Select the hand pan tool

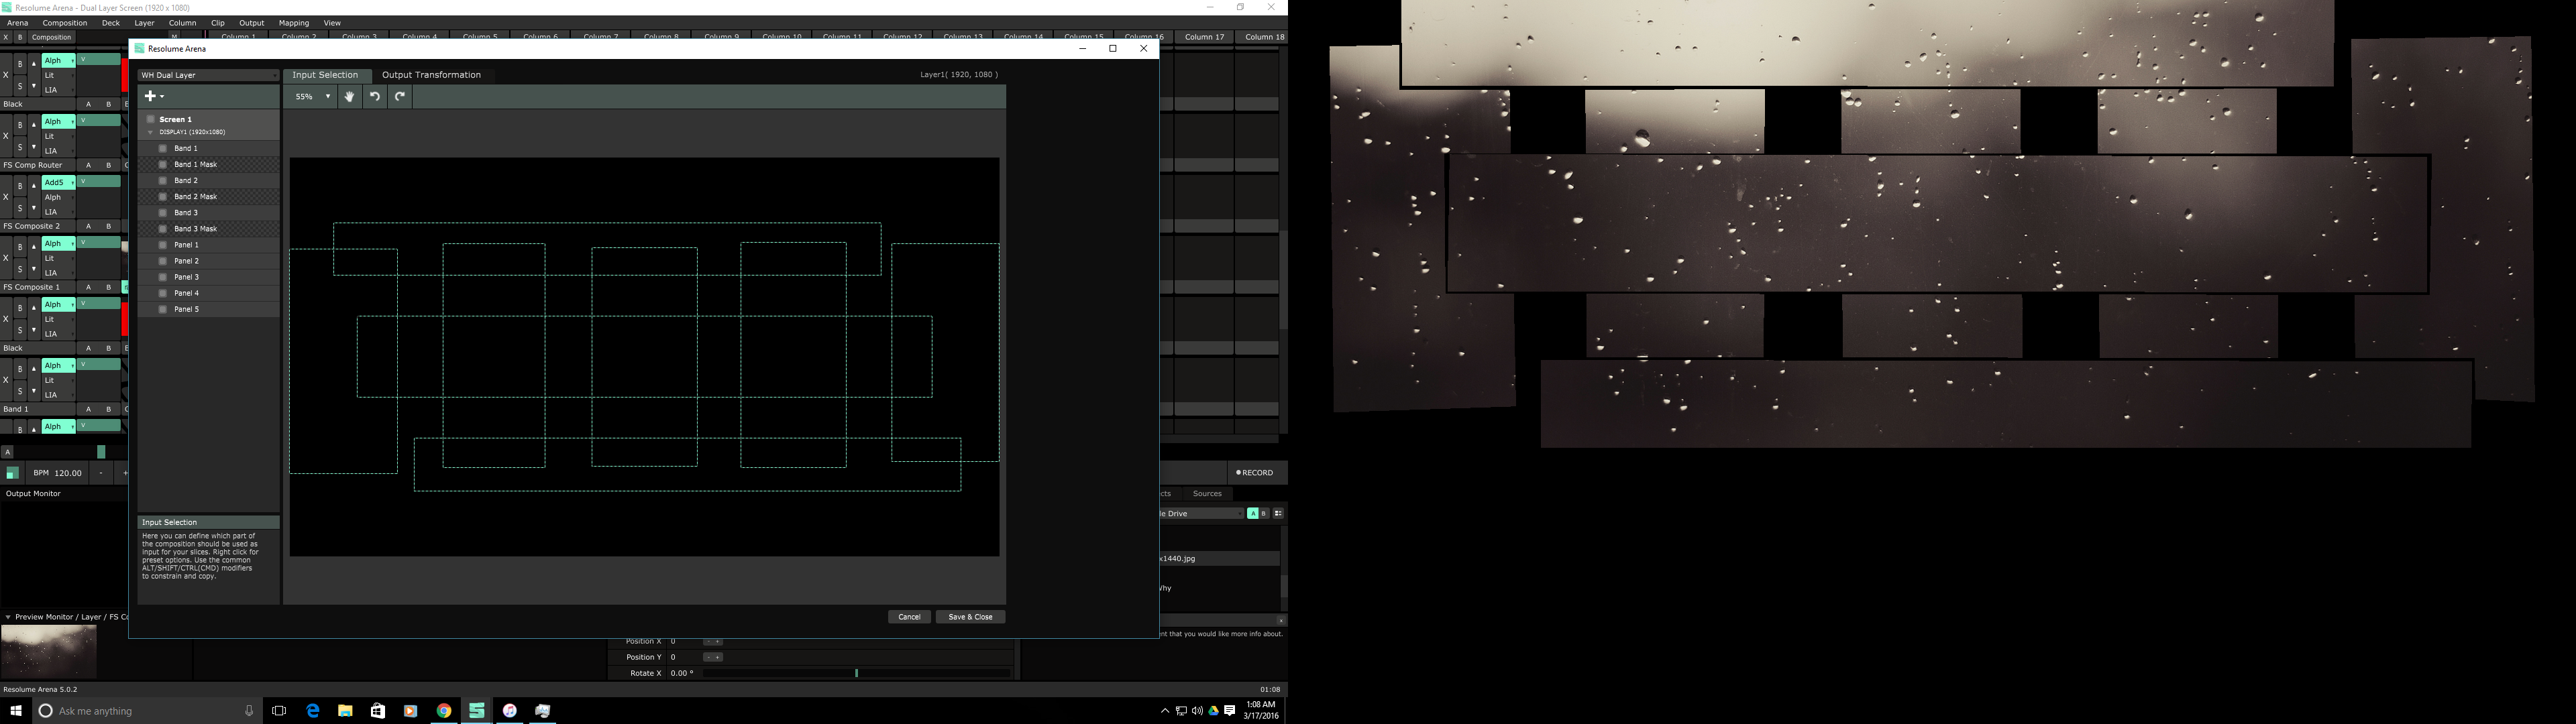pos(350,97)
